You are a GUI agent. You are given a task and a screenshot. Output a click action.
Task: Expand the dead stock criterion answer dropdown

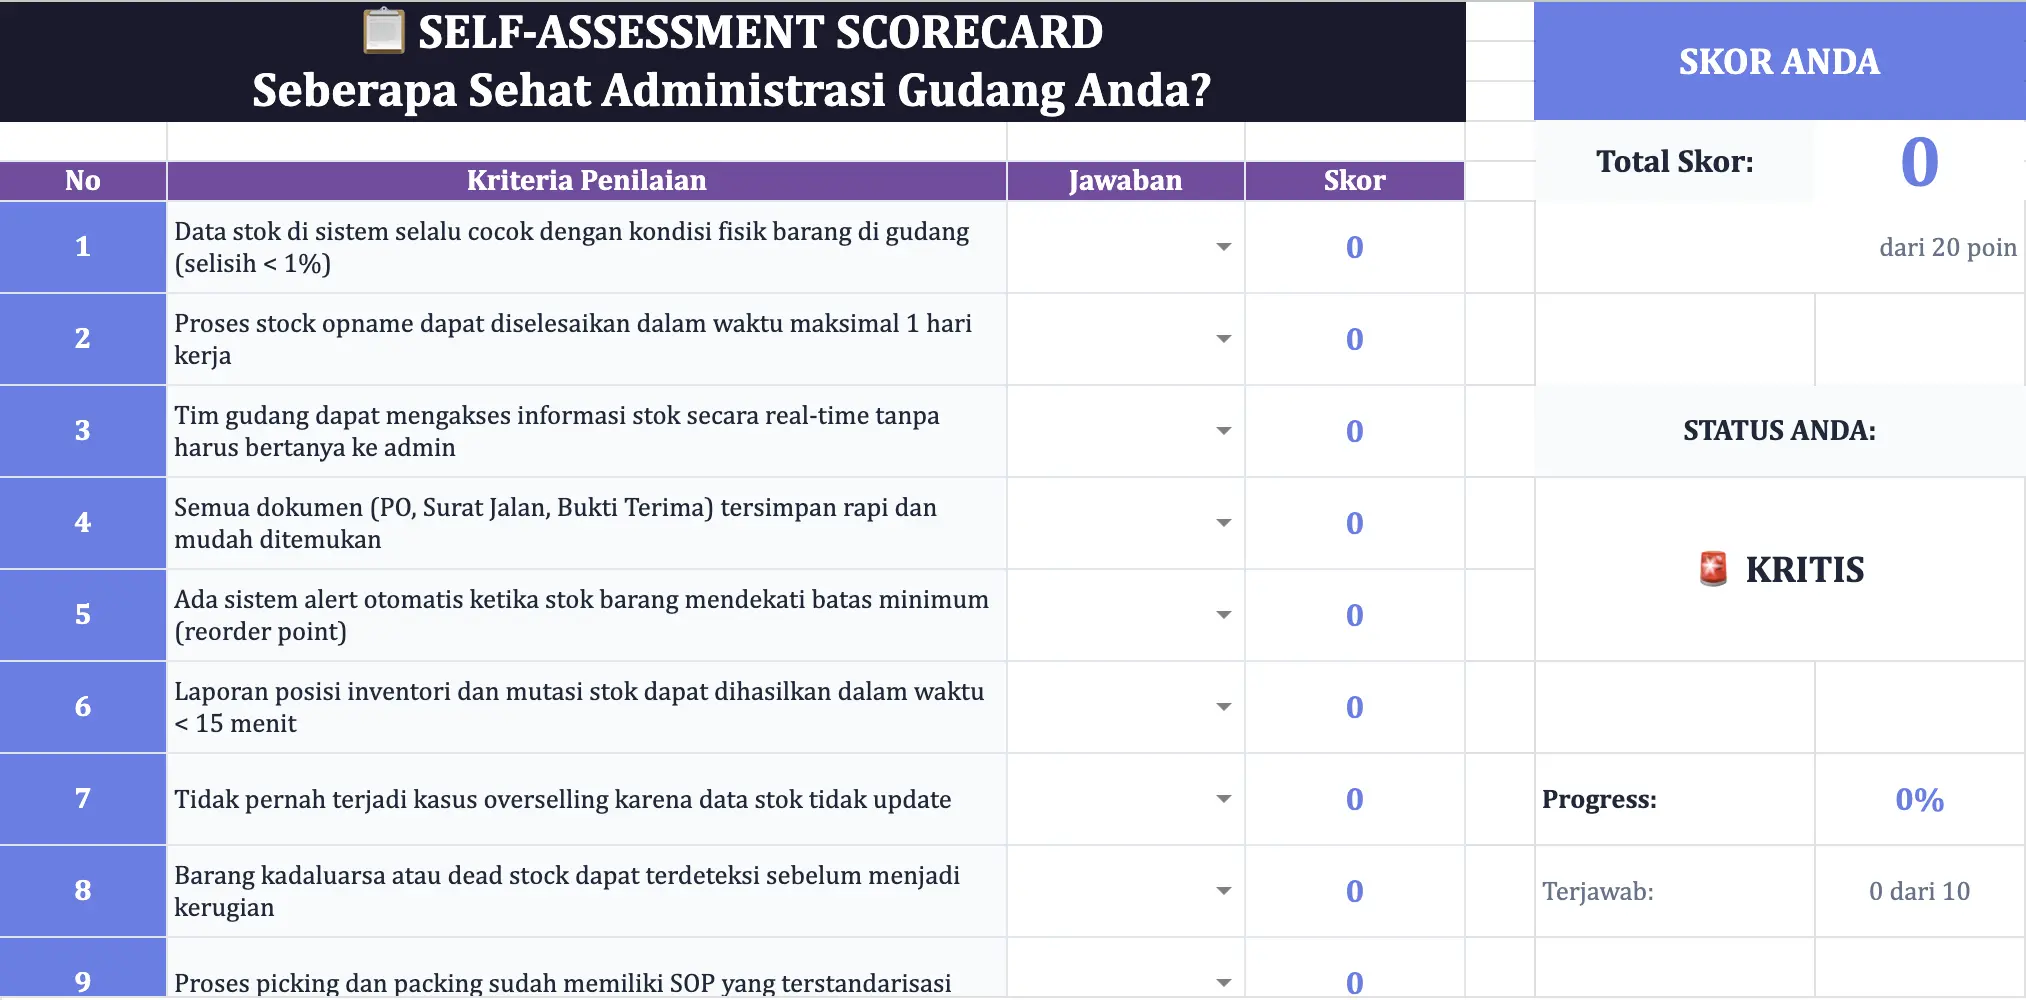[1223, 891]
